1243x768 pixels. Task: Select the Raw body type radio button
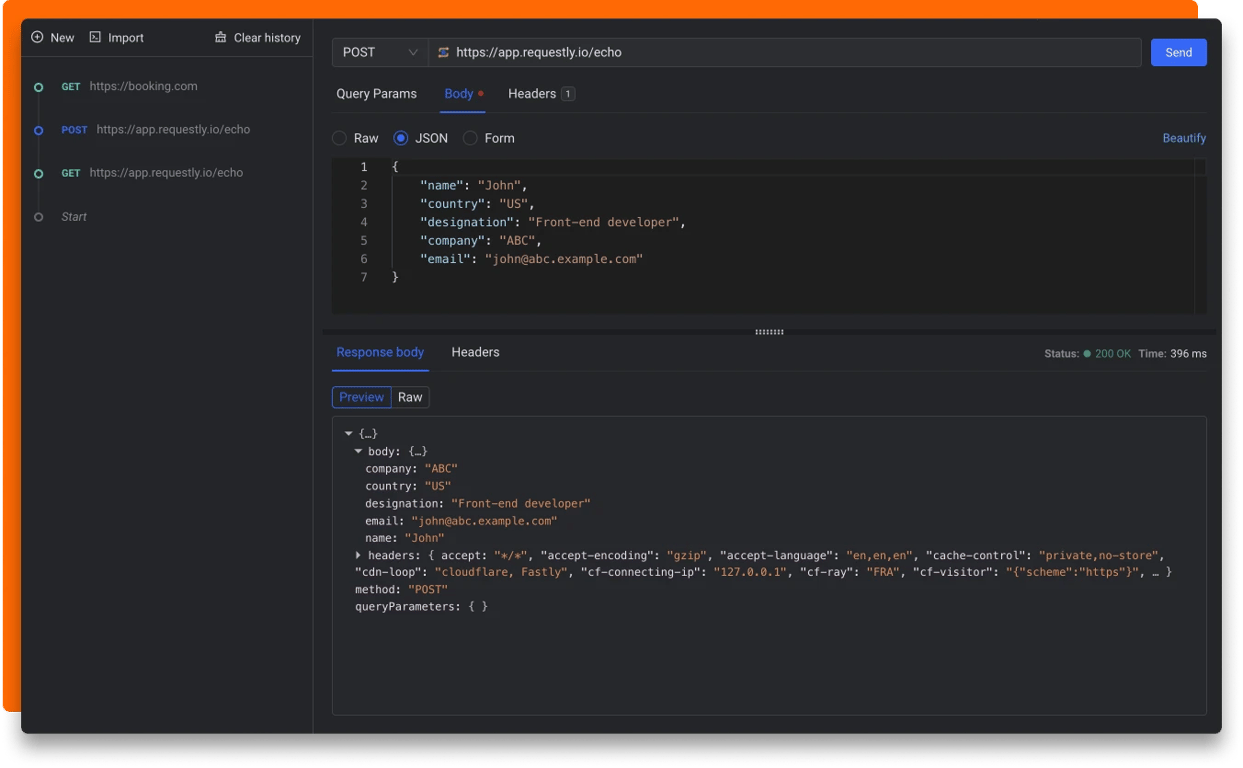(x=340, y=138)
